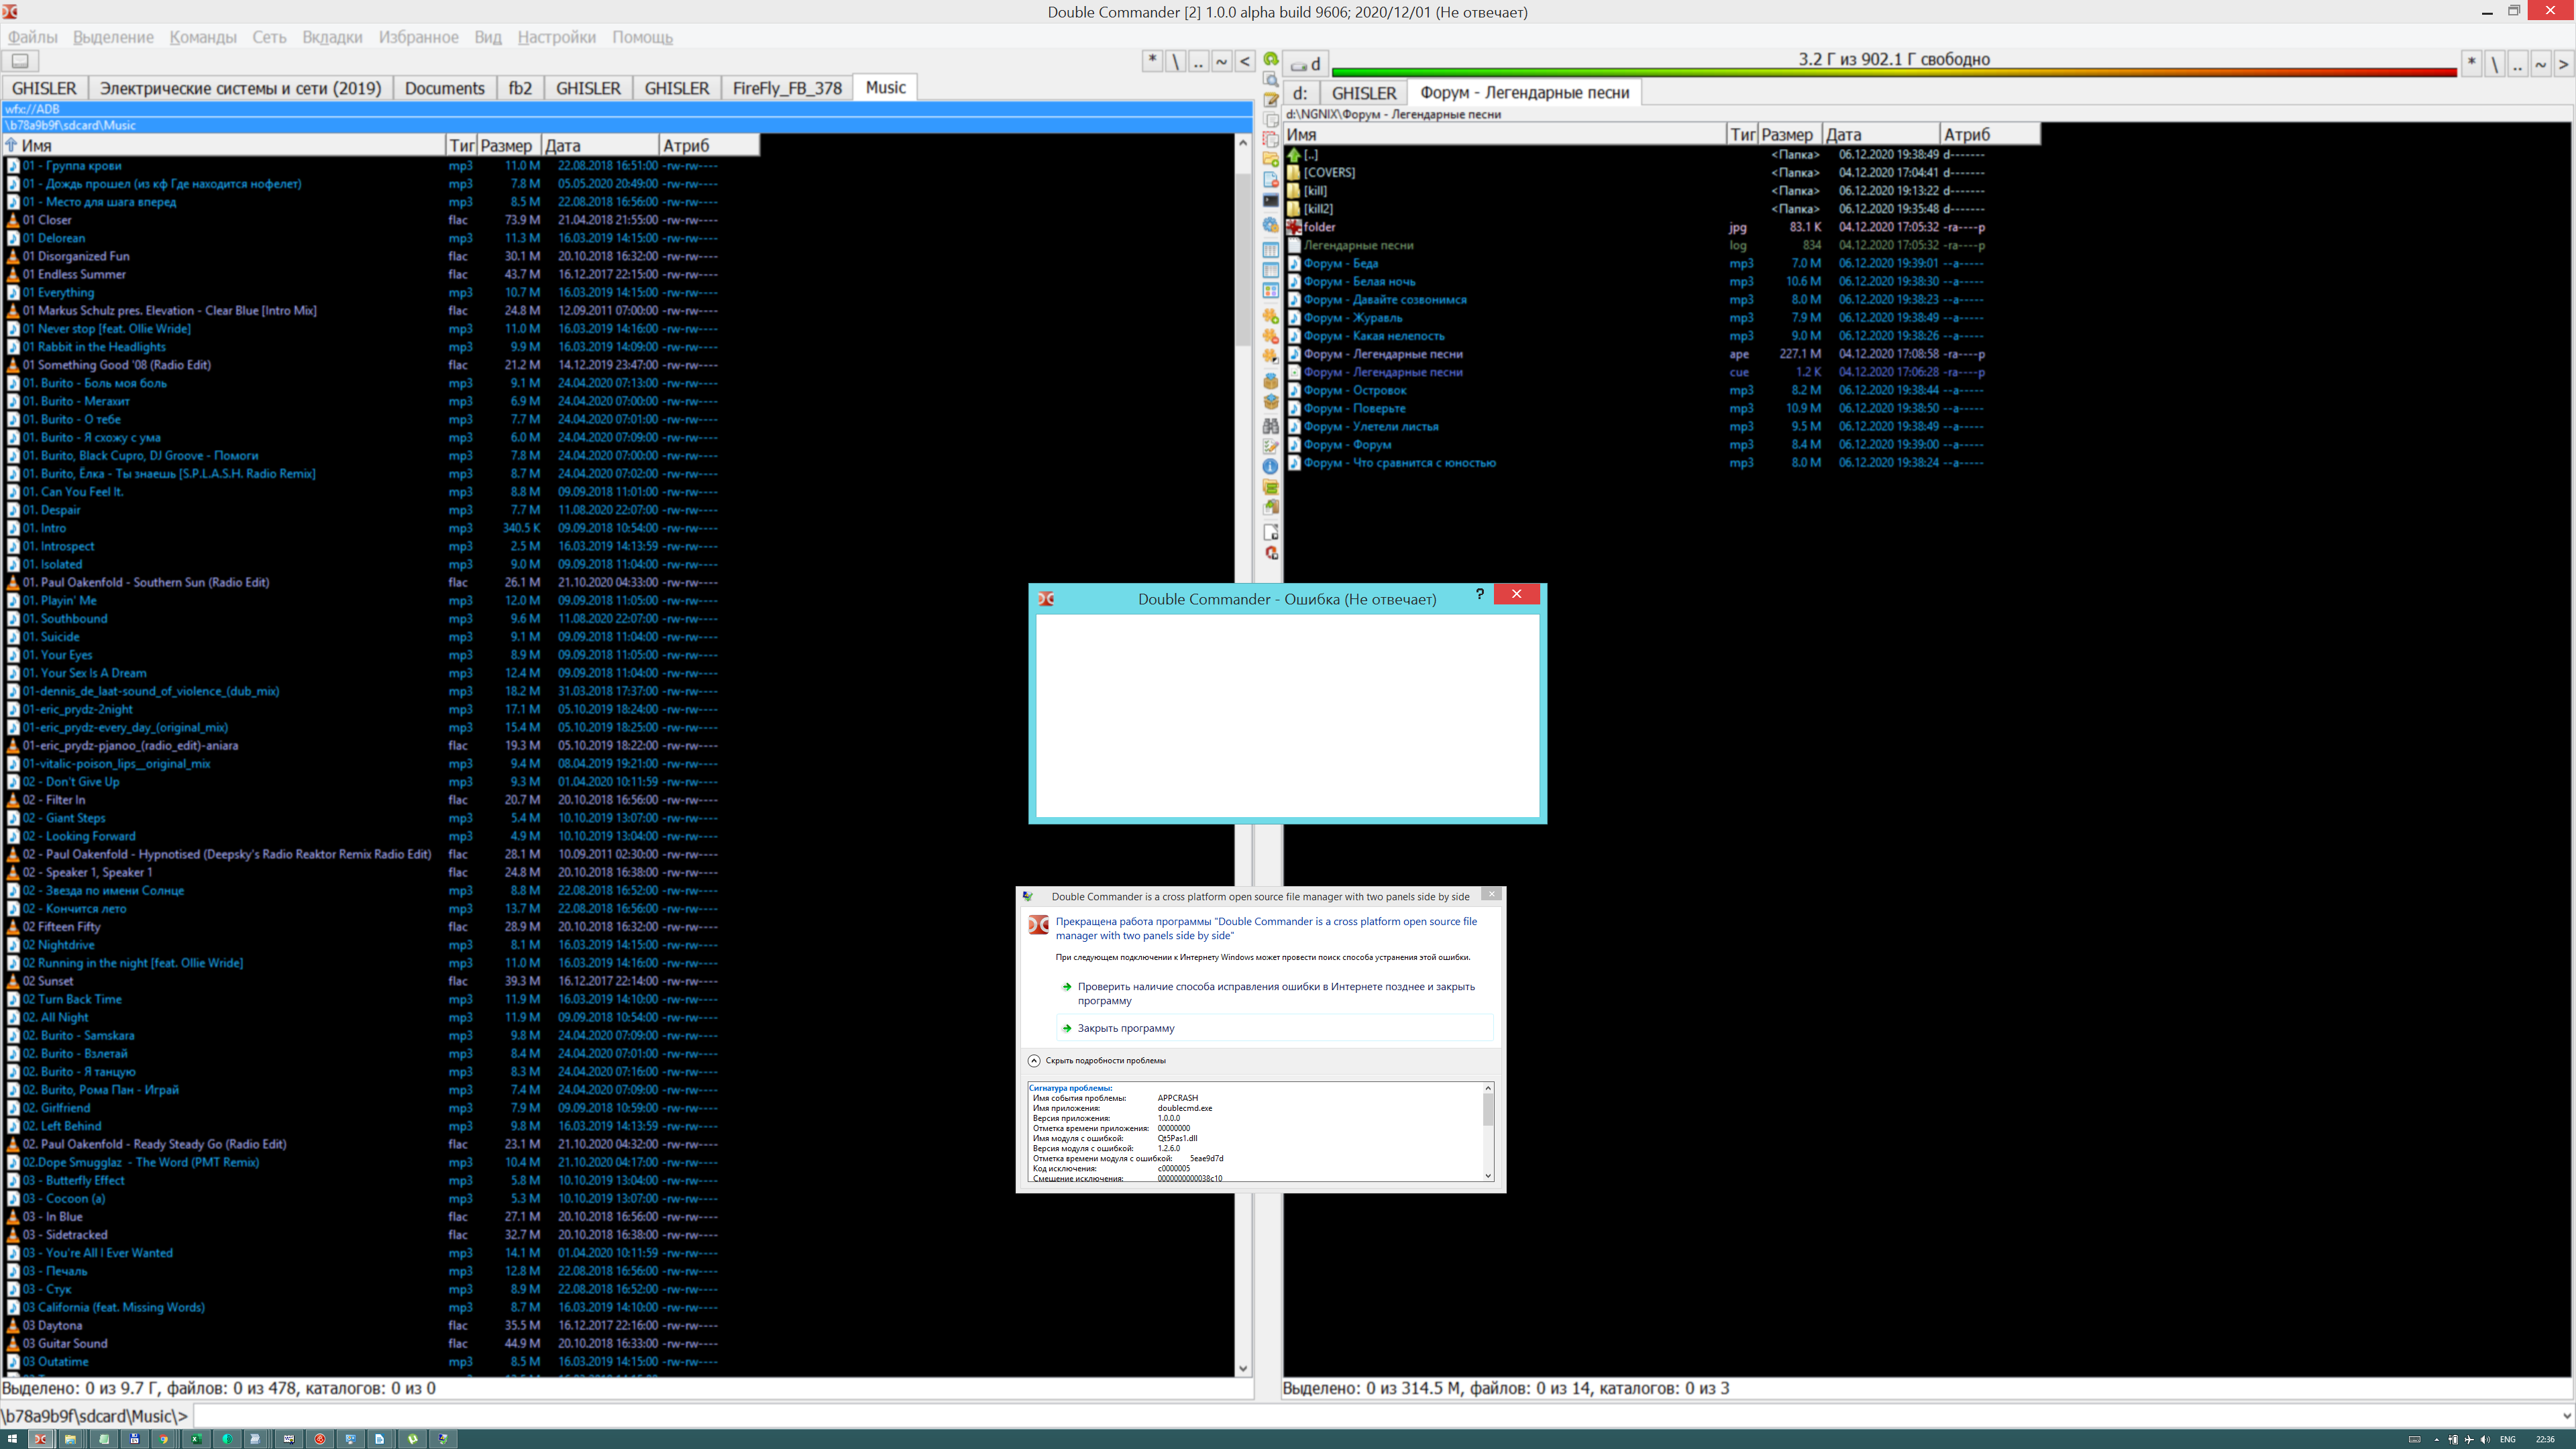Open Chrome from the taskbar
This screenshot has width=2576, height=1449.
click(x=163, y=1439)
